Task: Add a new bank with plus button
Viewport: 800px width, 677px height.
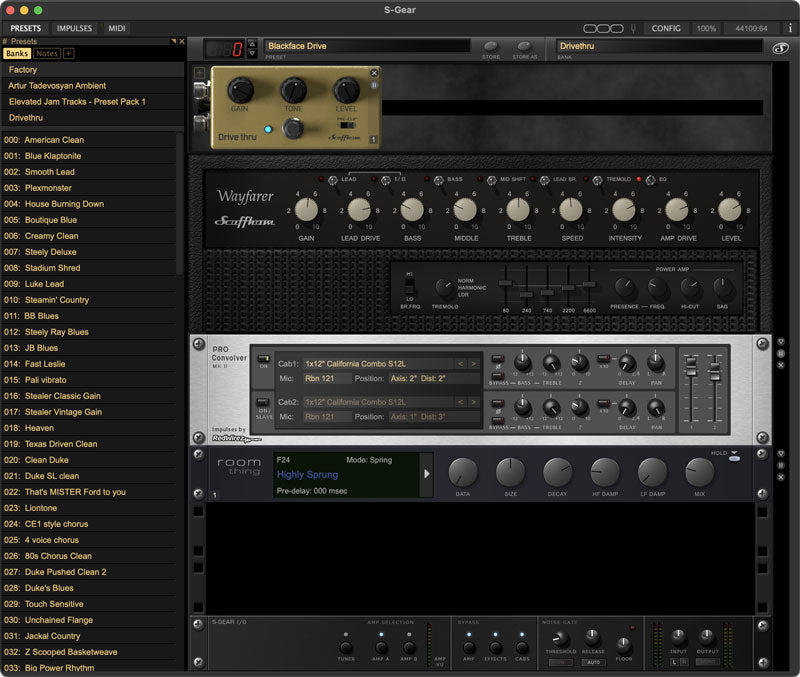Action: pyautogui.click(x=69, y=54)
